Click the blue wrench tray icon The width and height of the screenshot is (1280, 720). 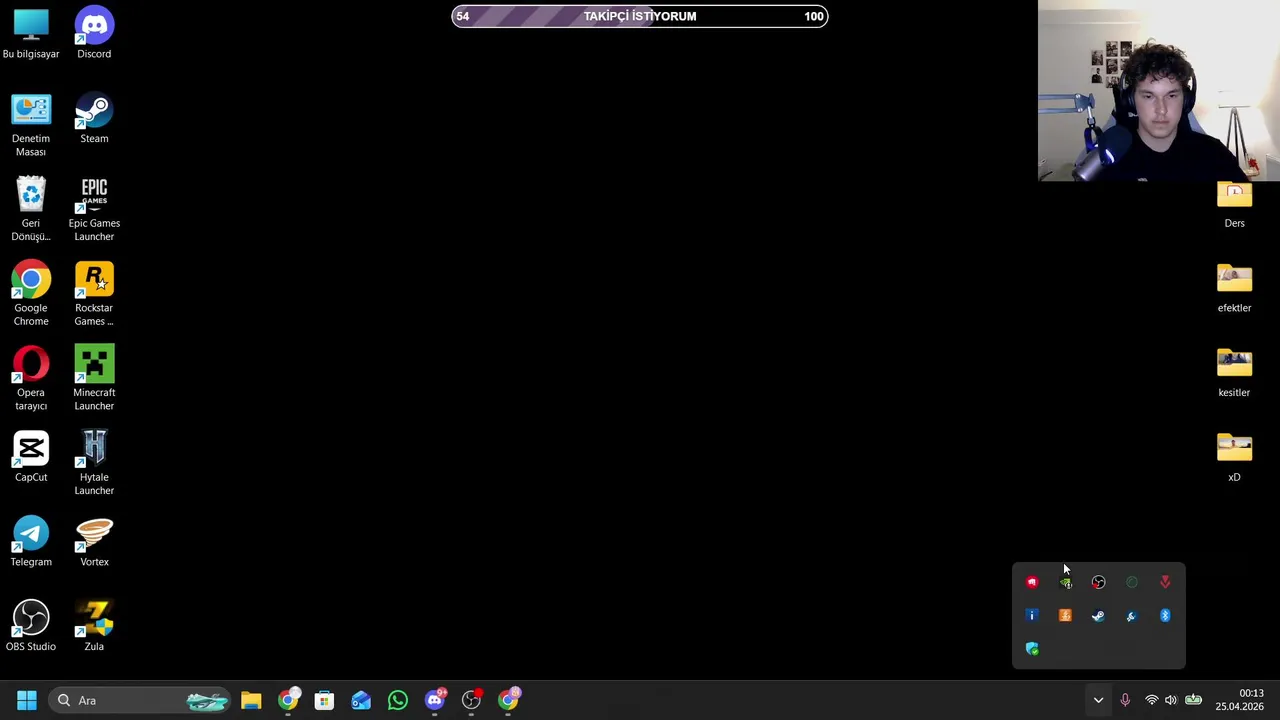coord(1131,616)
